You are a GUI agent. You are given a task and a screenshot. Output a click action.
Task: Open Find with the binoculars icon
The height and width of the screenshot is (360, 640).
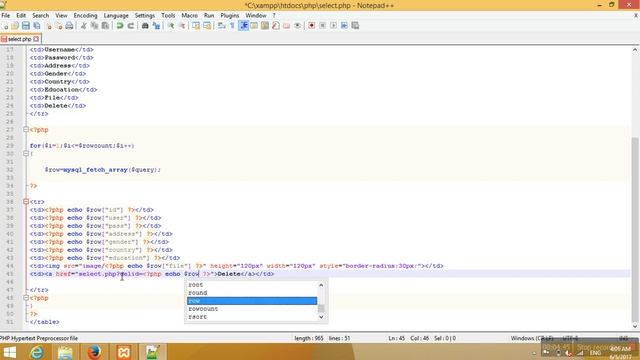[145, 26]
